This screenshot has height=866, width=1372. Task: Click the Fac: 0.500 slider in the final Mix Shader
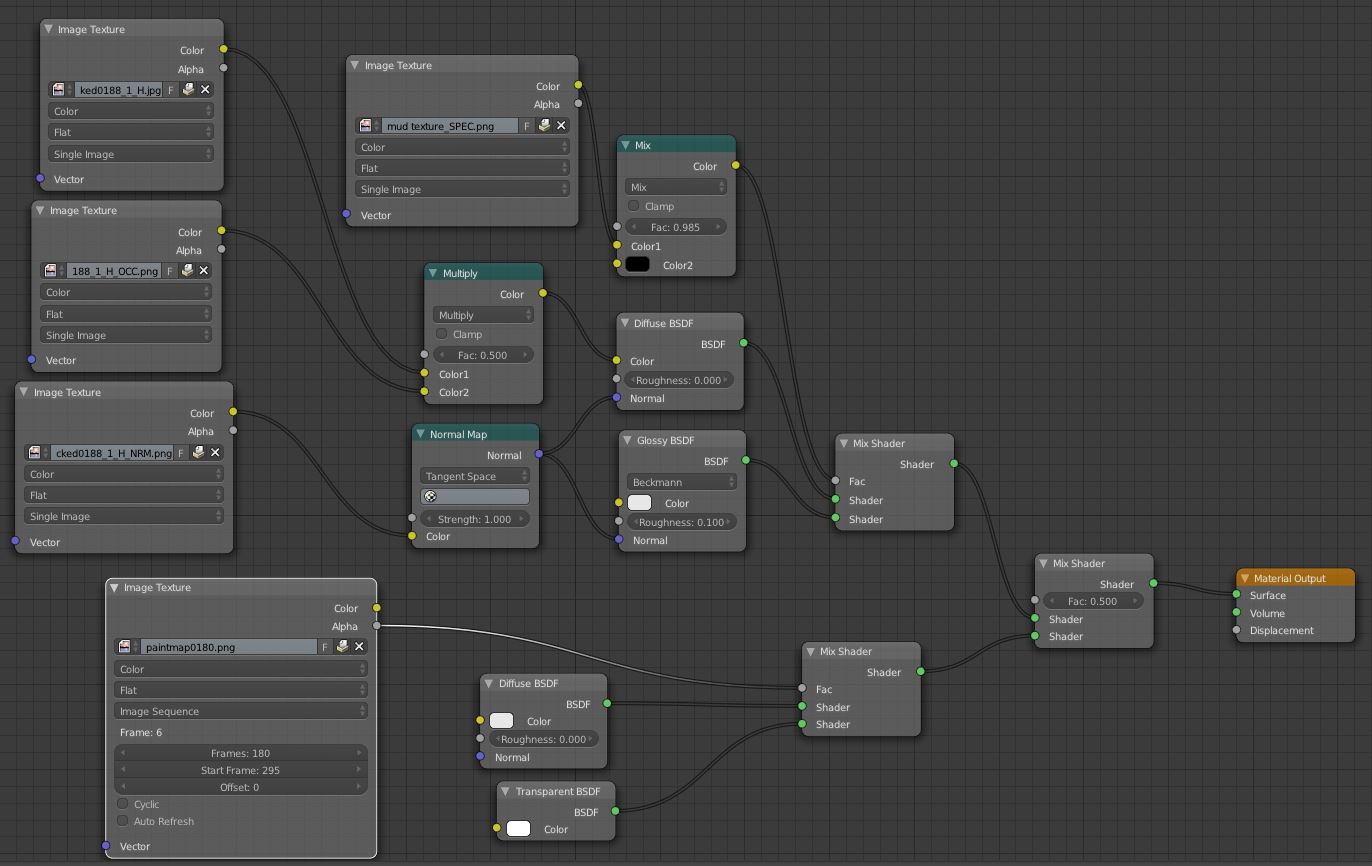(x=1094, y=601)
